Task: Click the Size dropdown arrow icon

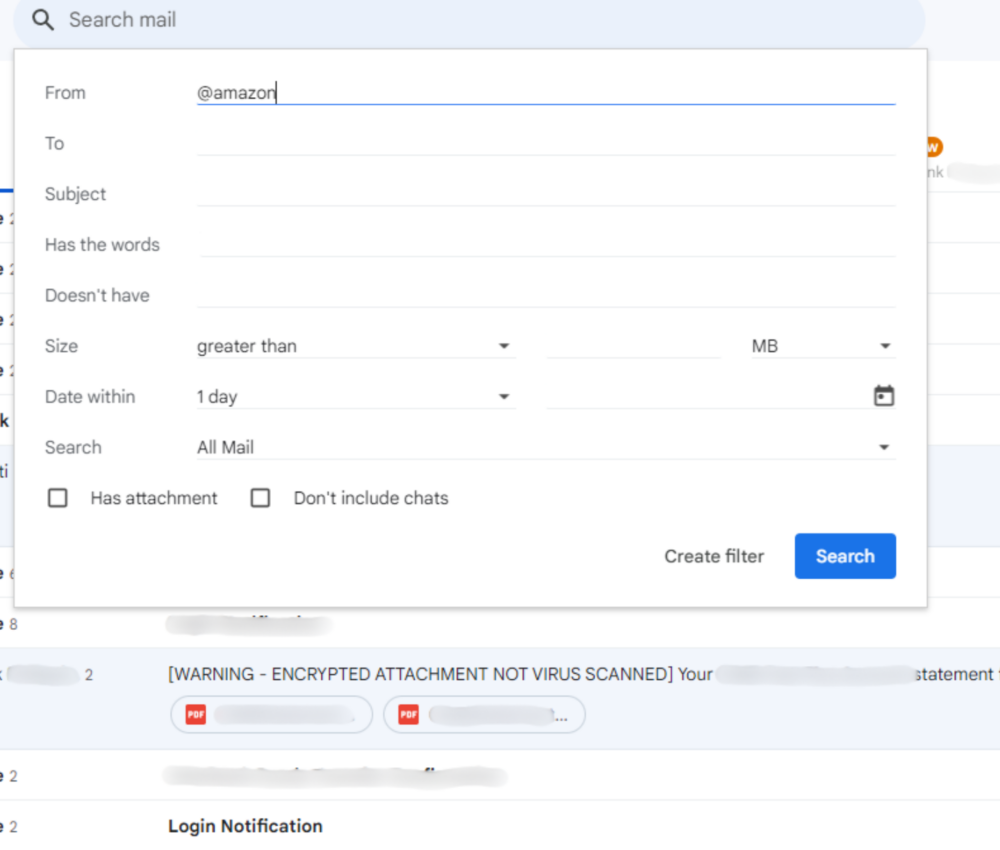Action: tap(504, 345)
